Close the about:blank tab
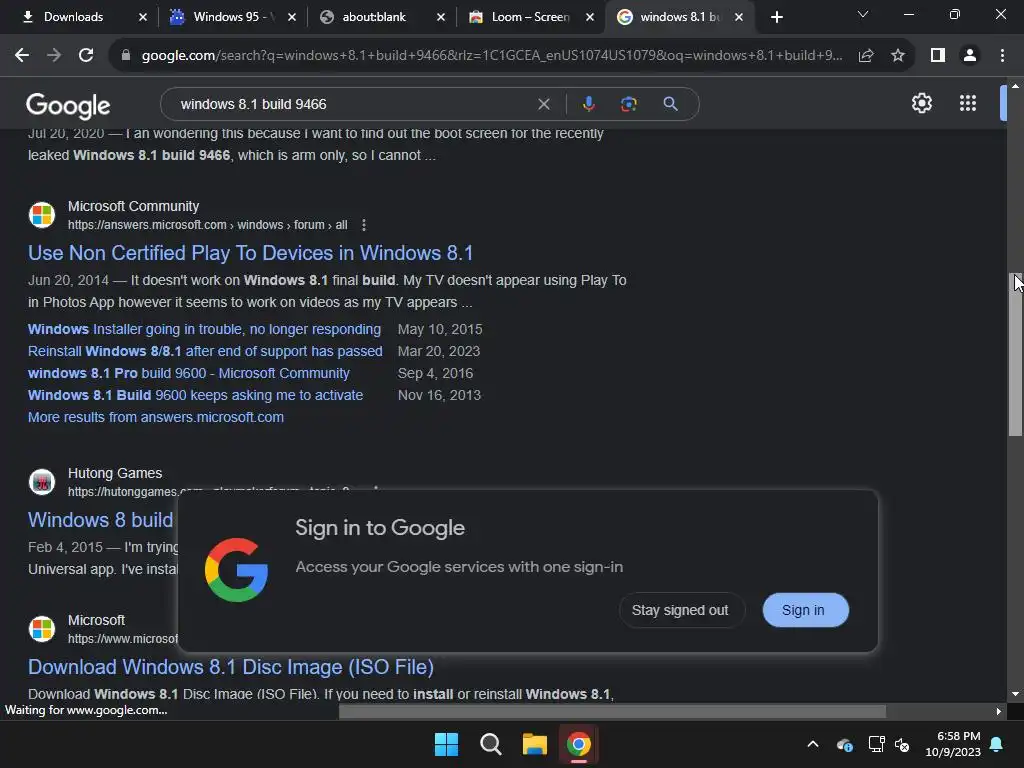 click(x=441, y=17)
